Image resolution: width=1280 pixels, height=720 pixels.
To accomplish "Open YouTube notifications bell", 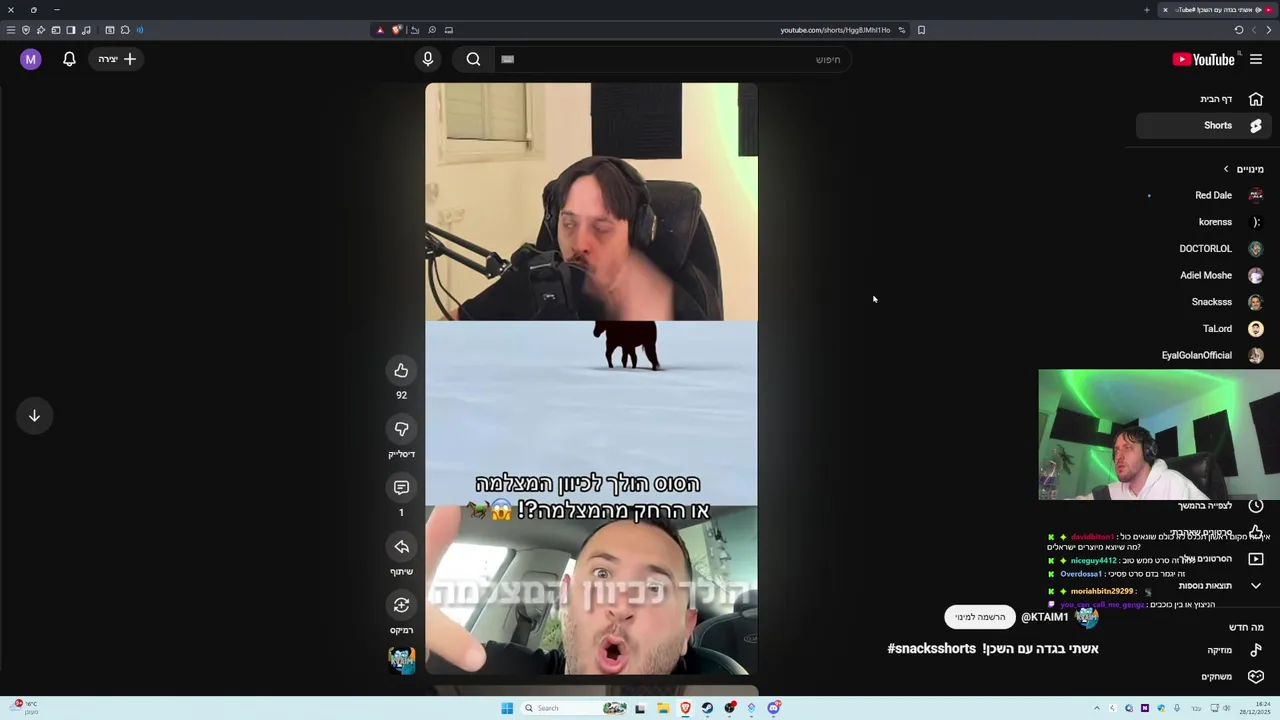I will (69, 59).
